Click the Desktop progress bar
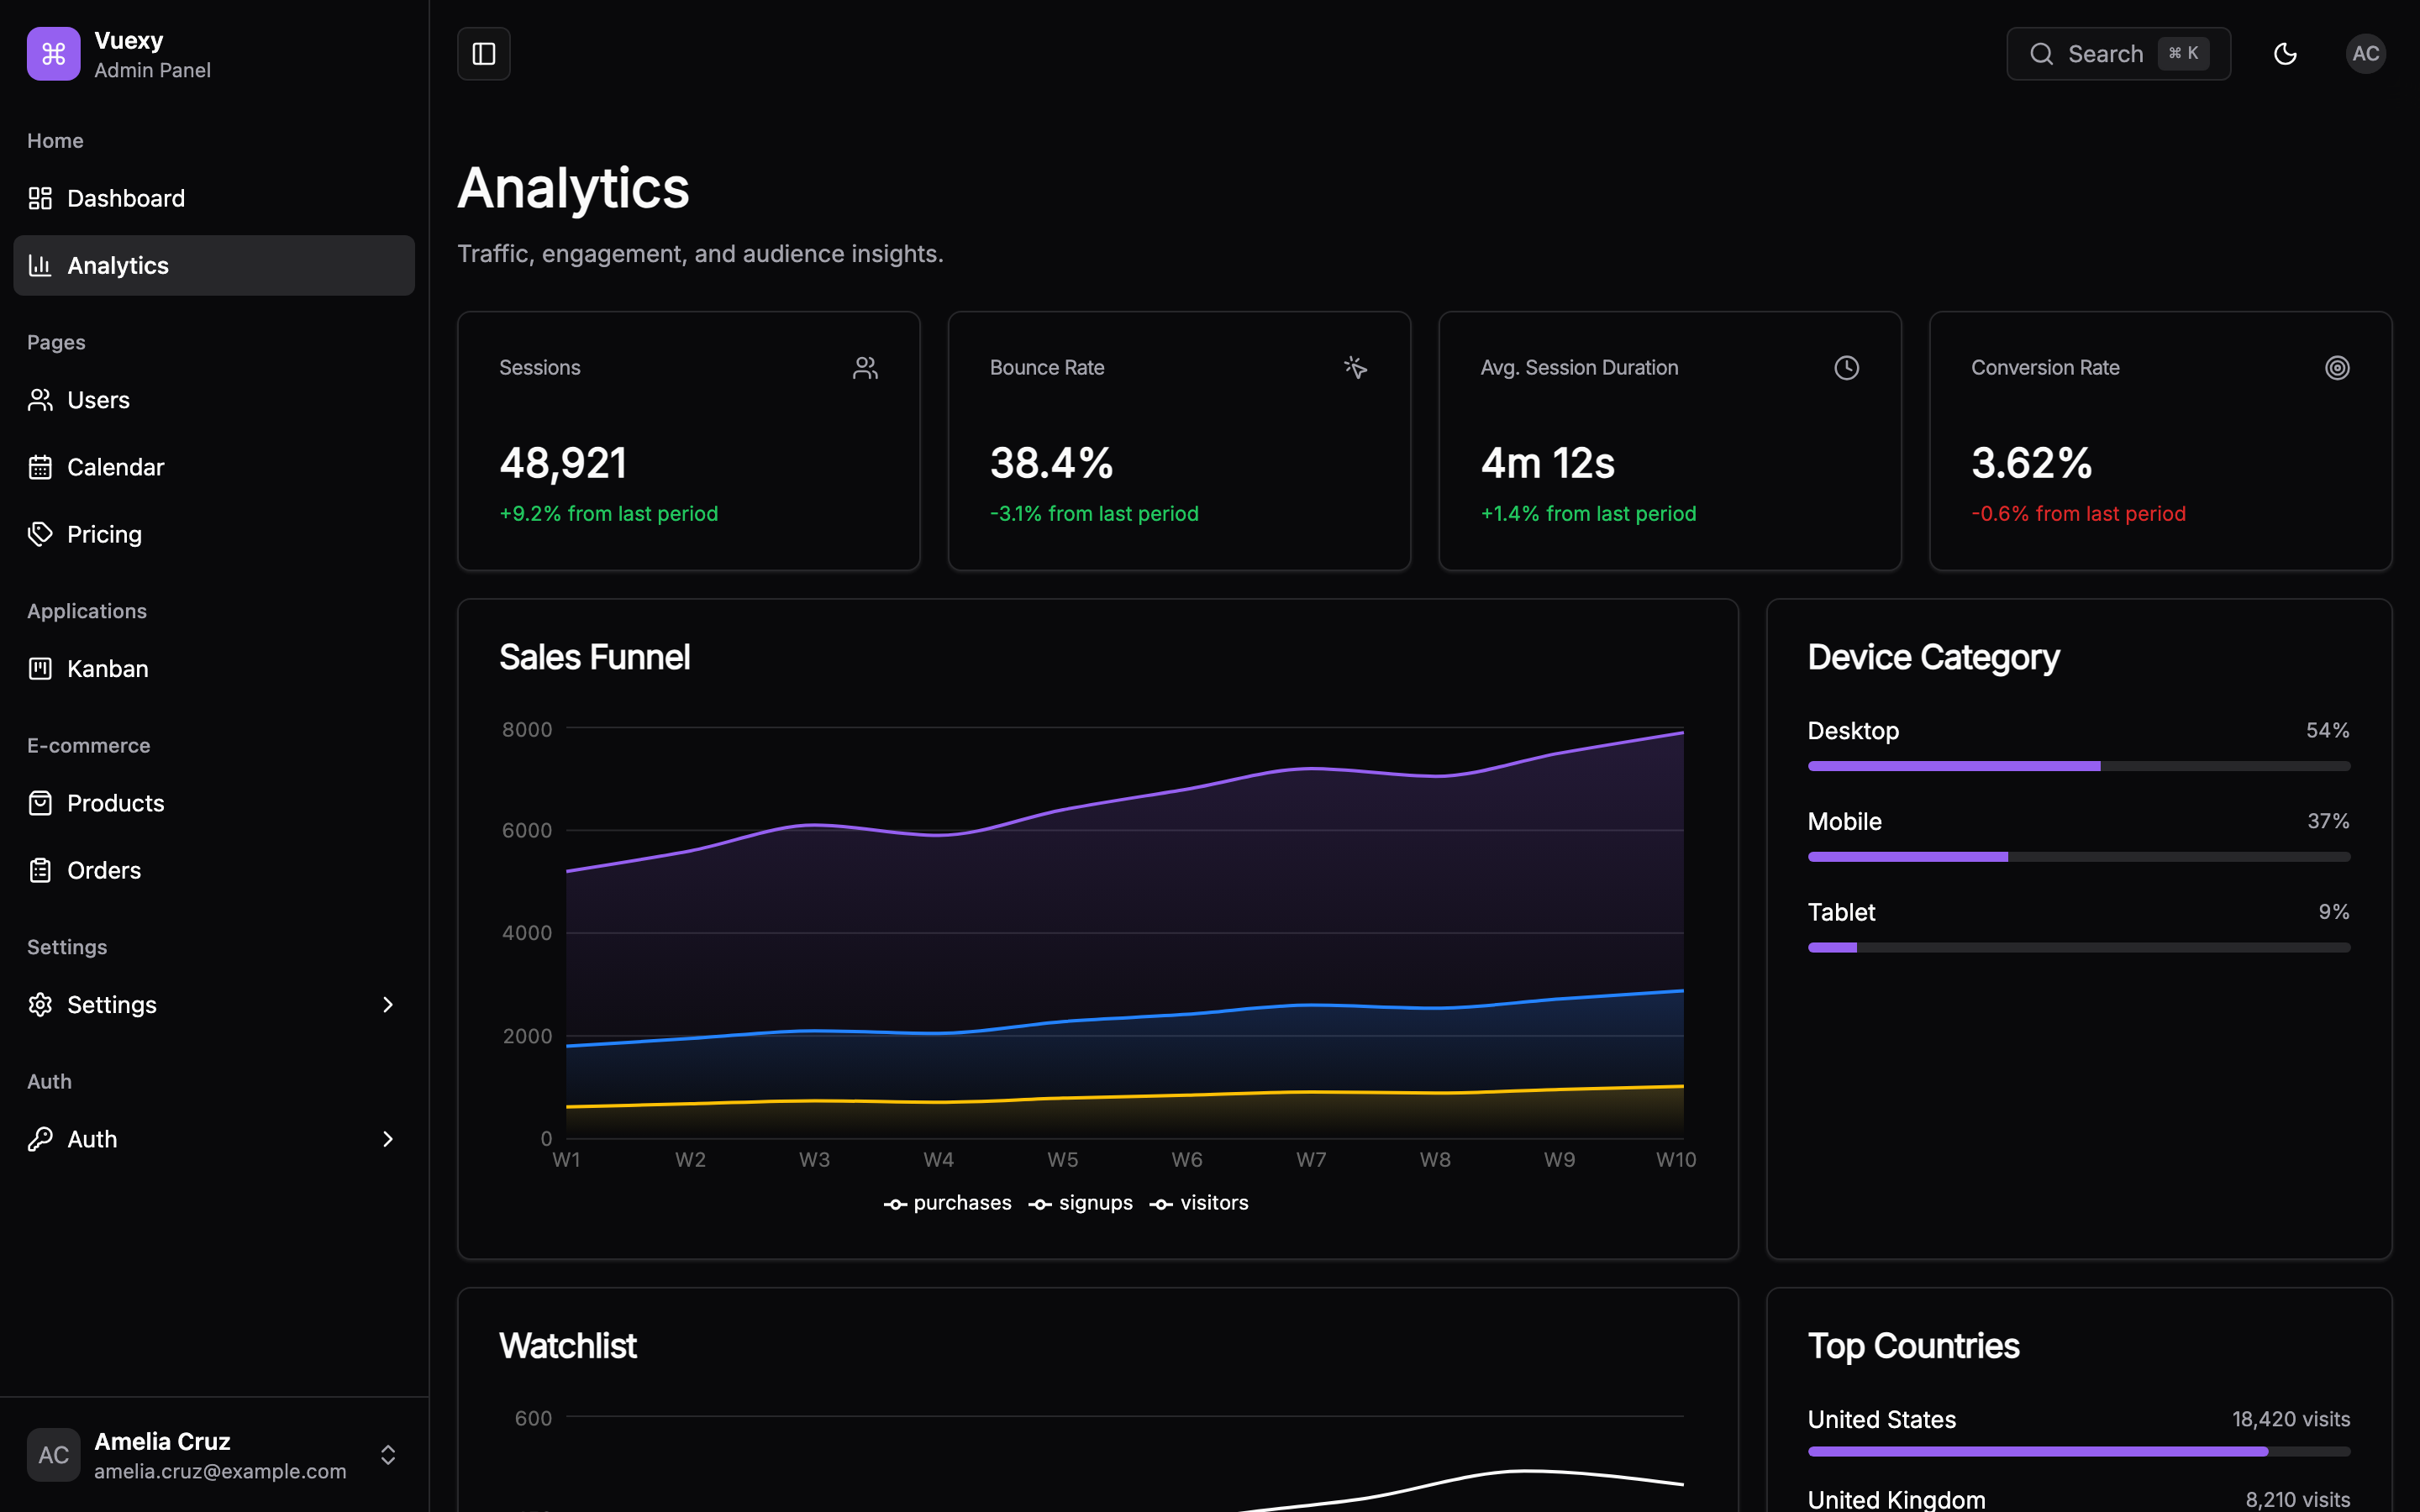The width and height of the screenshot is (2420, 1512). pyautogui.click(x=2079, y=766)
